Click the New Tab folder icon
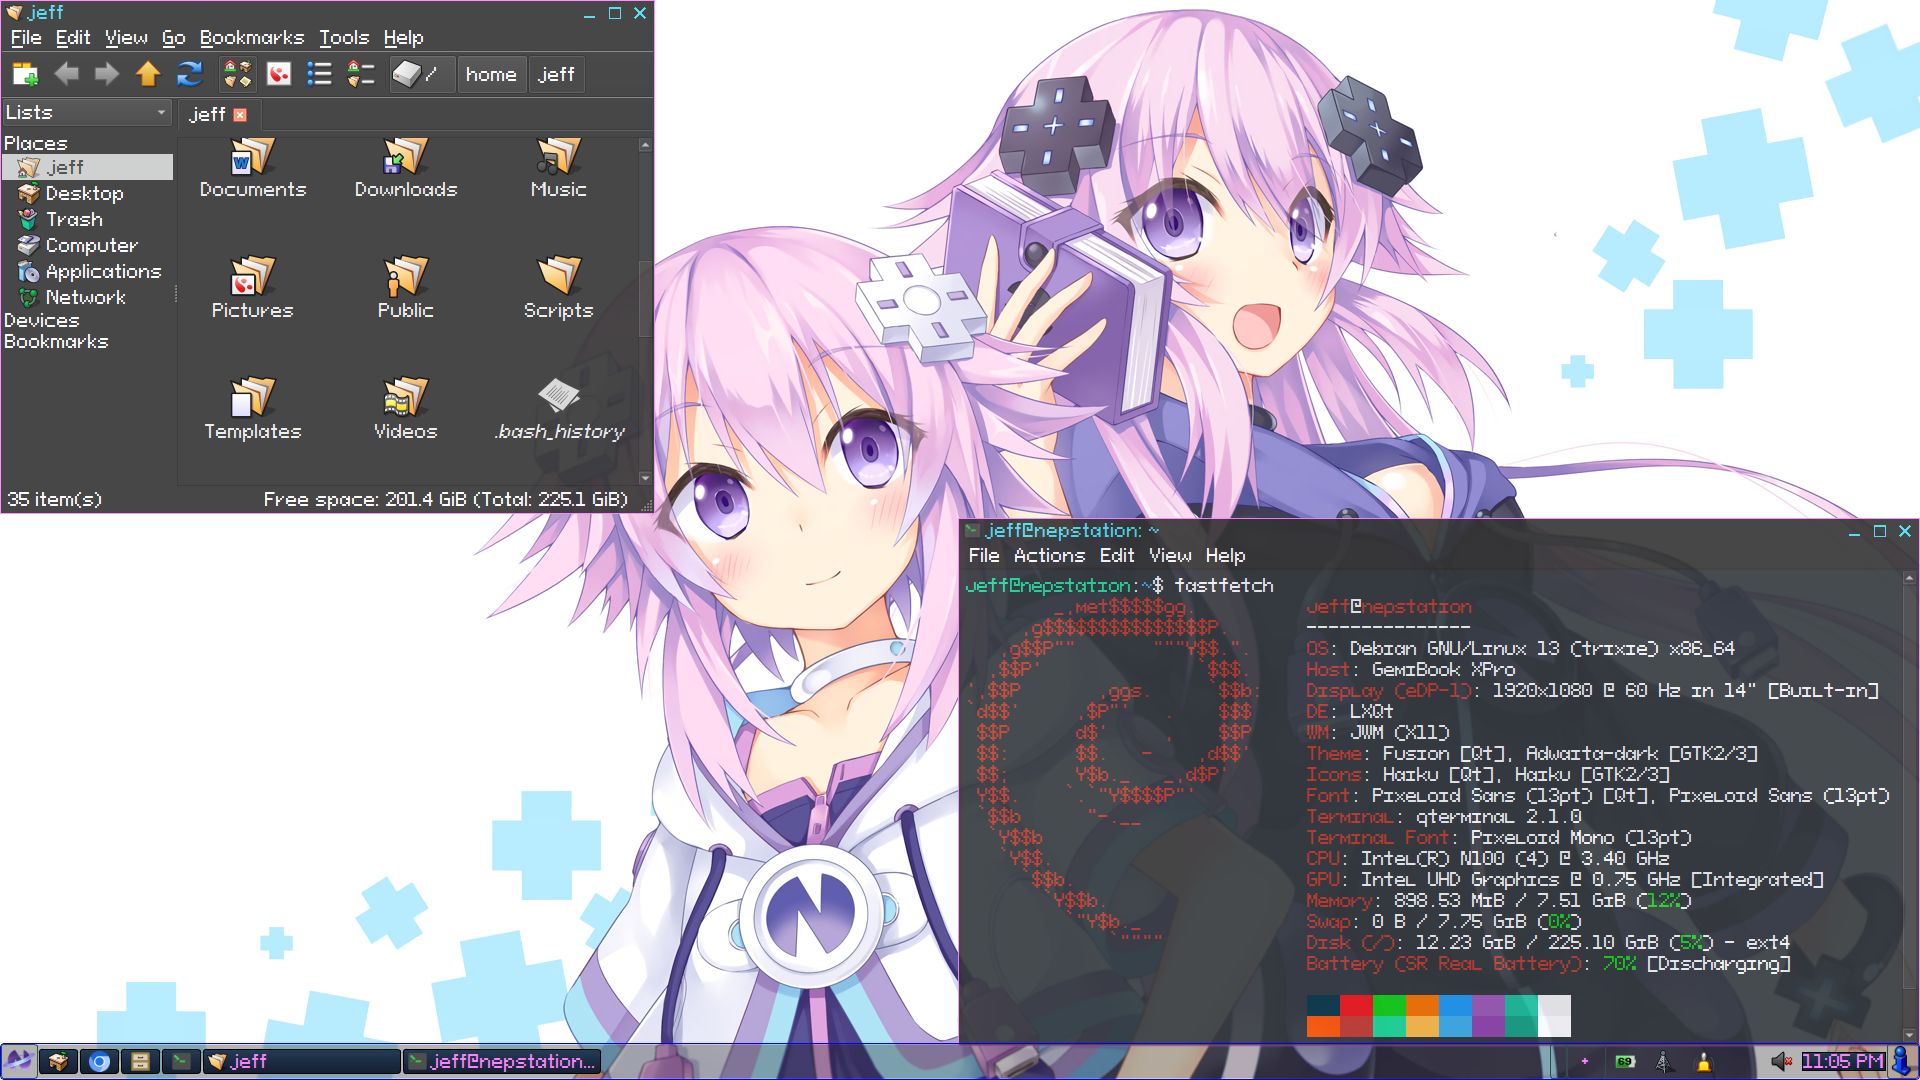 coord(25,74)
